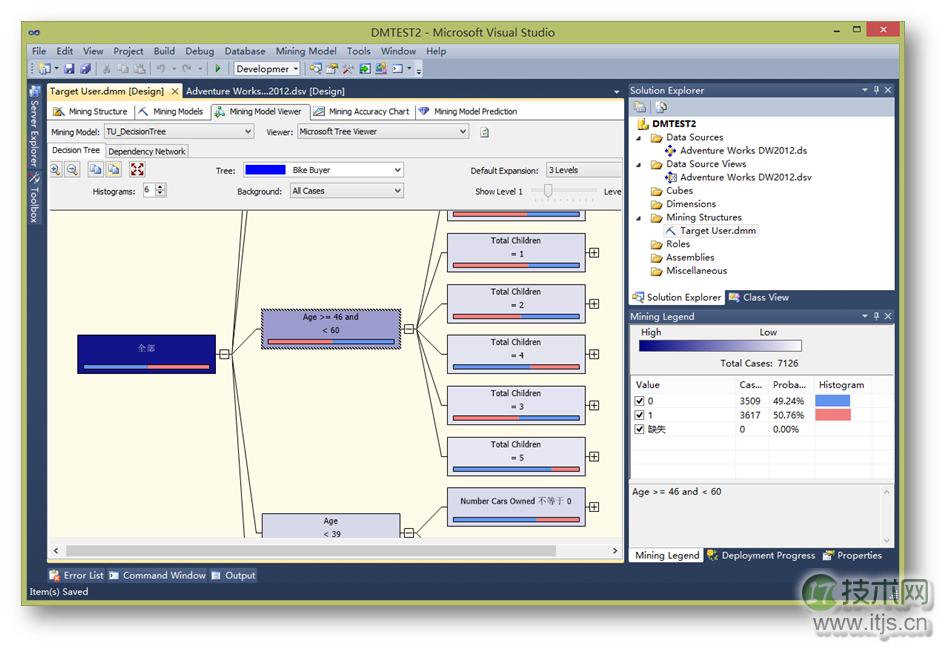947x648 pixels.
Task: Select the Age >= 46 and < 60 node
Action: pos(330,328)
